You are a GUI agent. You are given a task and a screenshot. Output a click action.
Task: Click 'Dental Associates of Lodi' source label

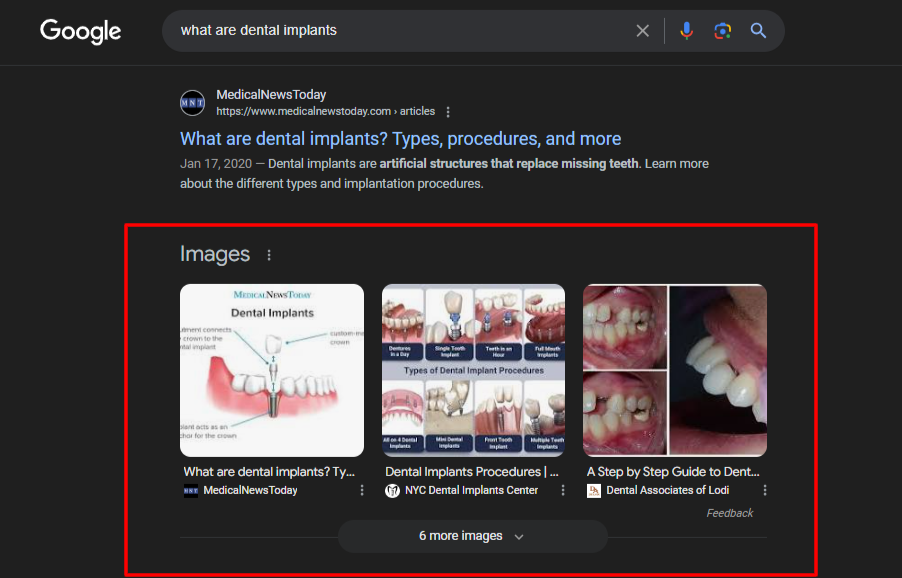click(x=668, y=491)
